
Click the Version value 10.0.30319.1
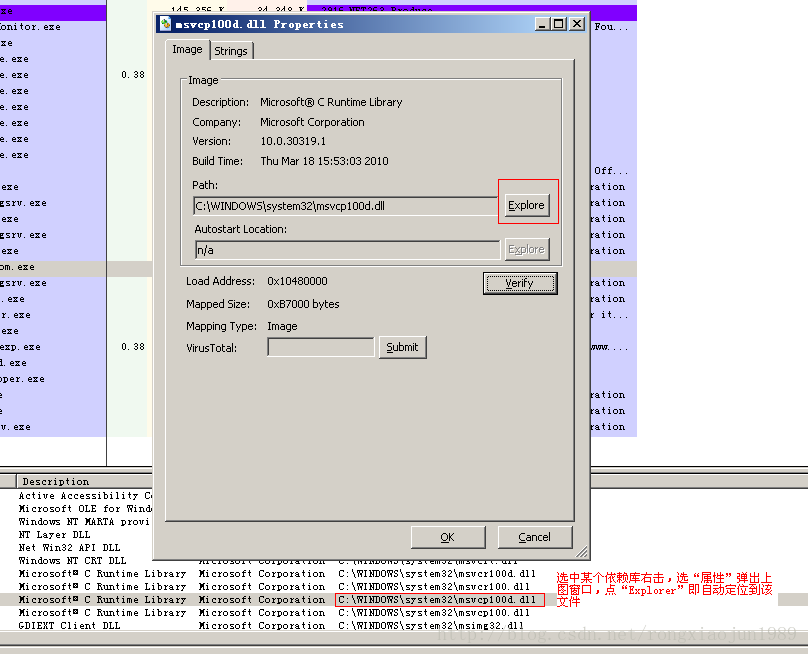pyautogui.click(x=293, y=141)
